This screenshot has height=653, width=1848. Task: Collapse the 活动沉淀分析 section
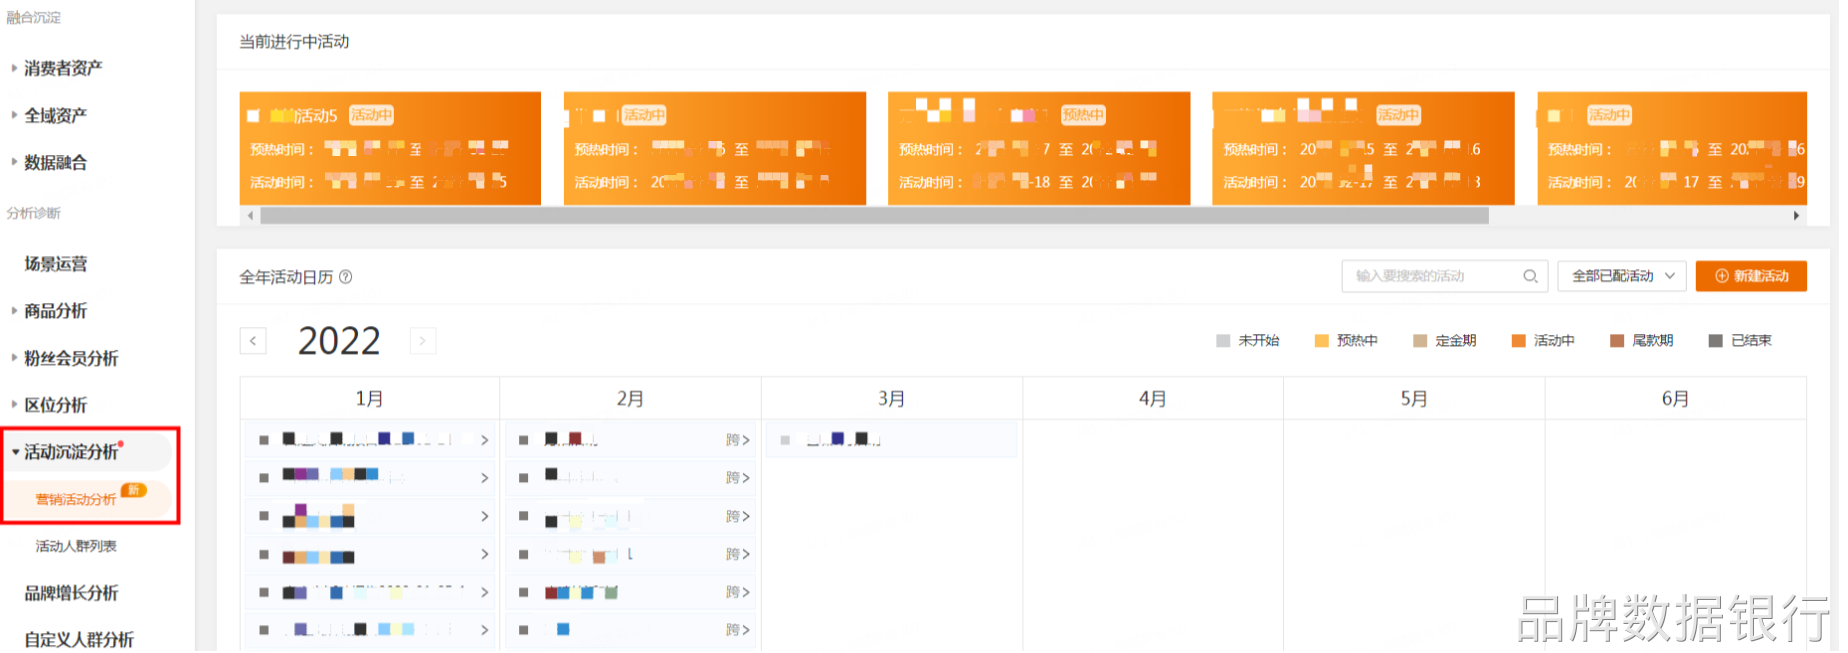click(x=70, y=453)
